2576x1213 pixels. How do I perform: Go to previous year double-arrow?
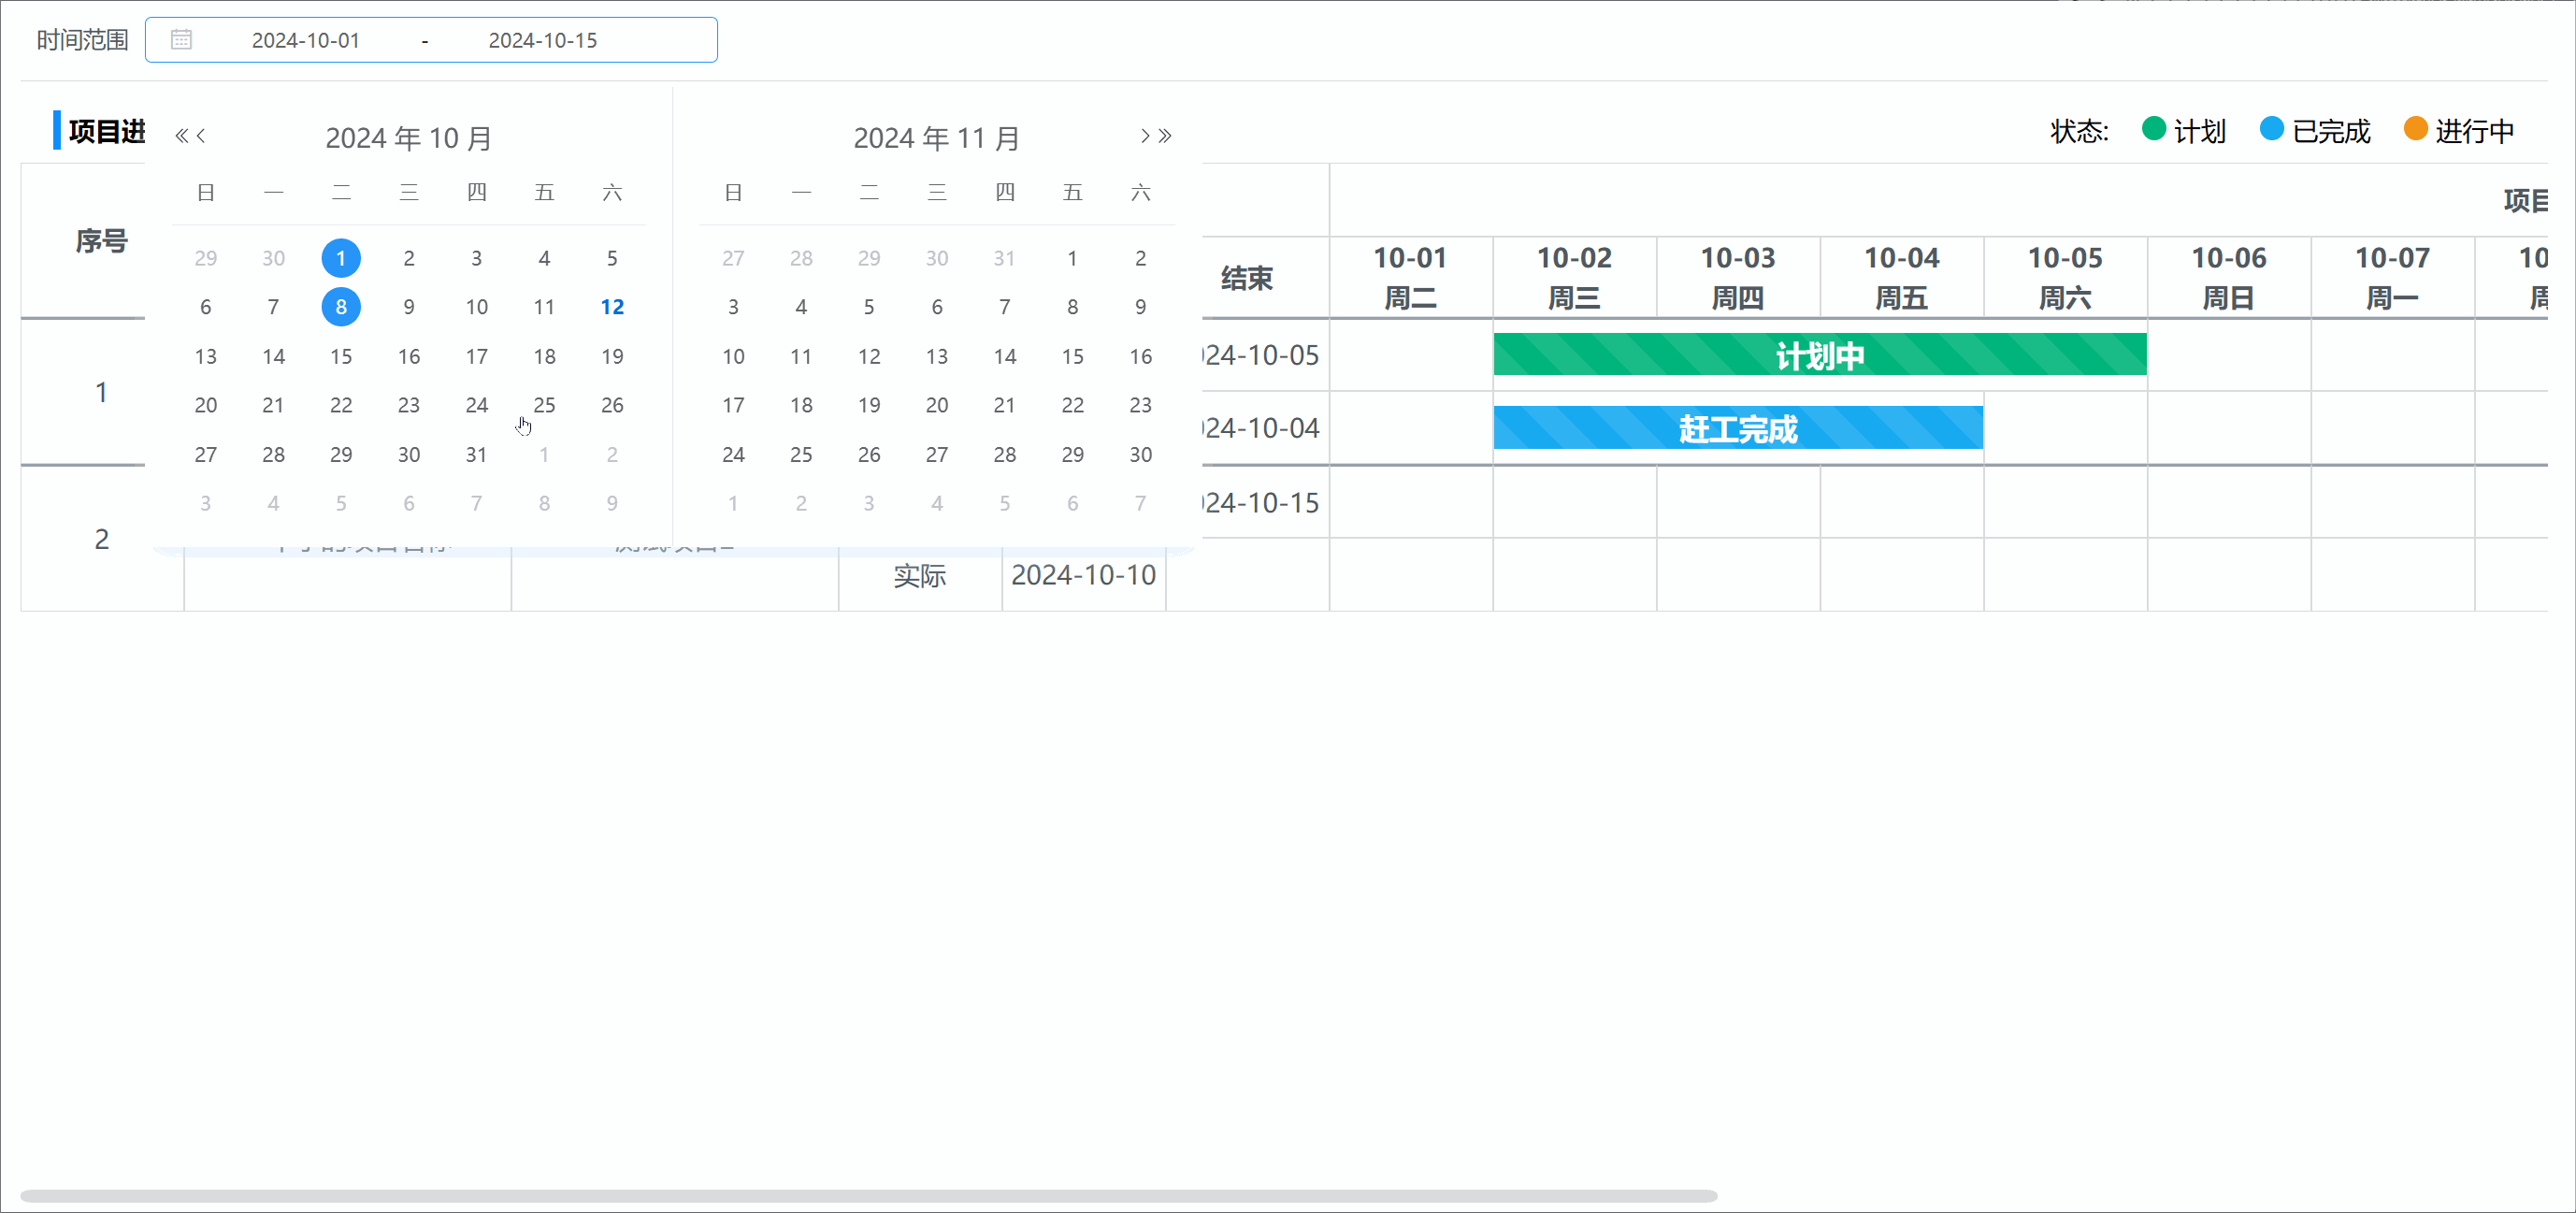[x=181, y=136]
